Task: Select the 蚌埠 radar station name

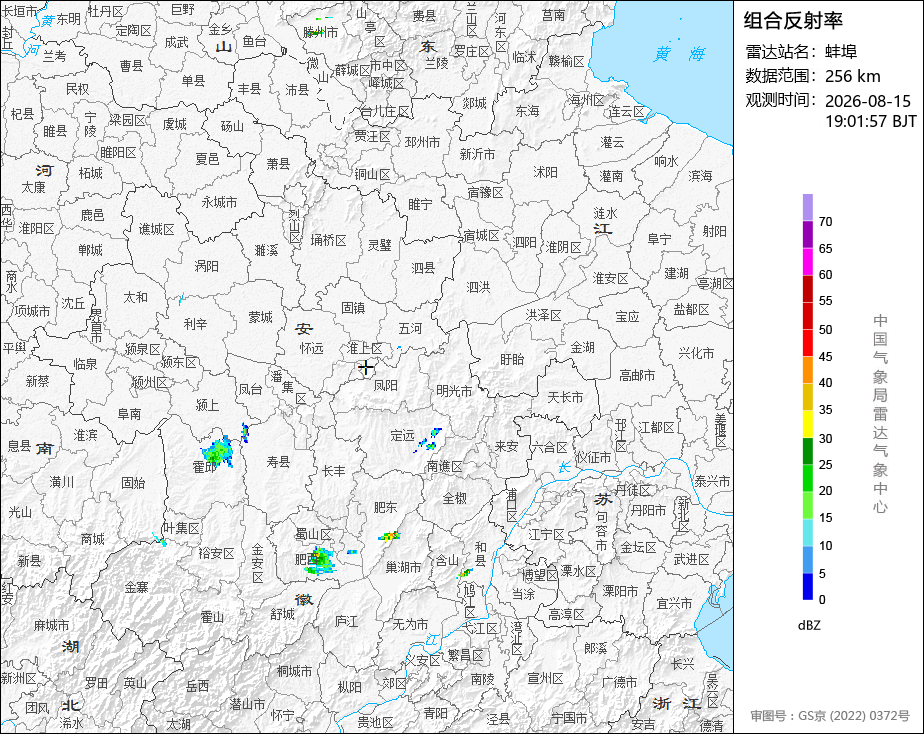Action: 841,52
